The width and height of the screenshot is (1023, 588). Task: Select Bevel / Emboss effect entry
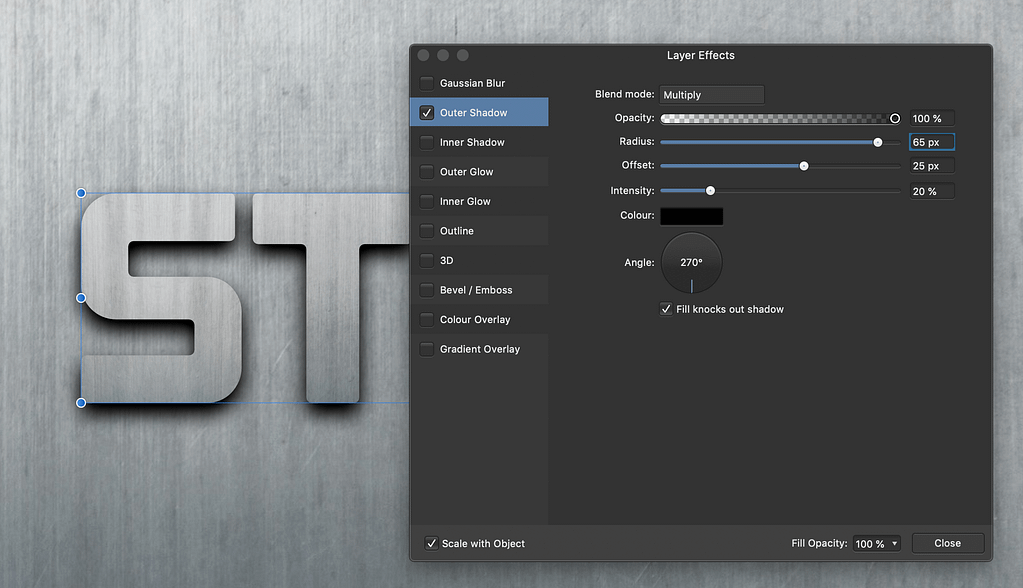coord(476,290)
